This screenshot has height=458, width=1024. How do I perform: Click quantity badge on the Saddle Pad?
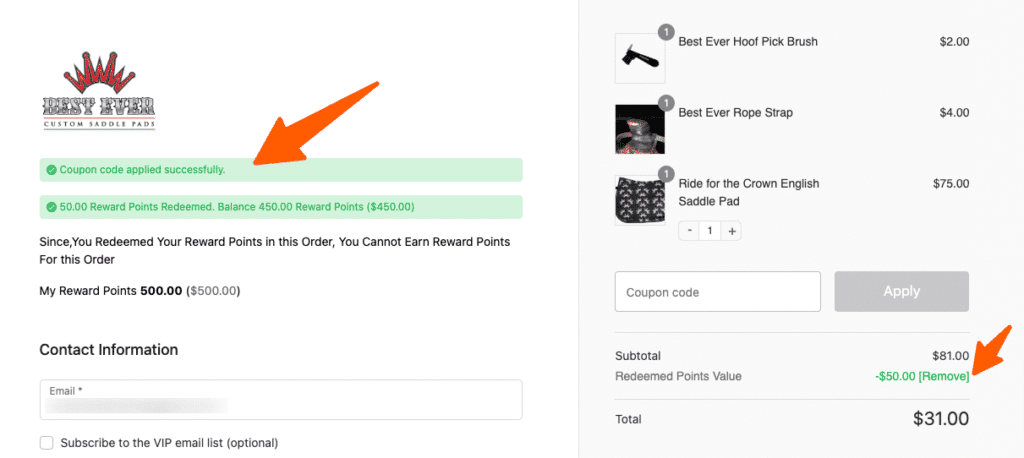point(665,174)
